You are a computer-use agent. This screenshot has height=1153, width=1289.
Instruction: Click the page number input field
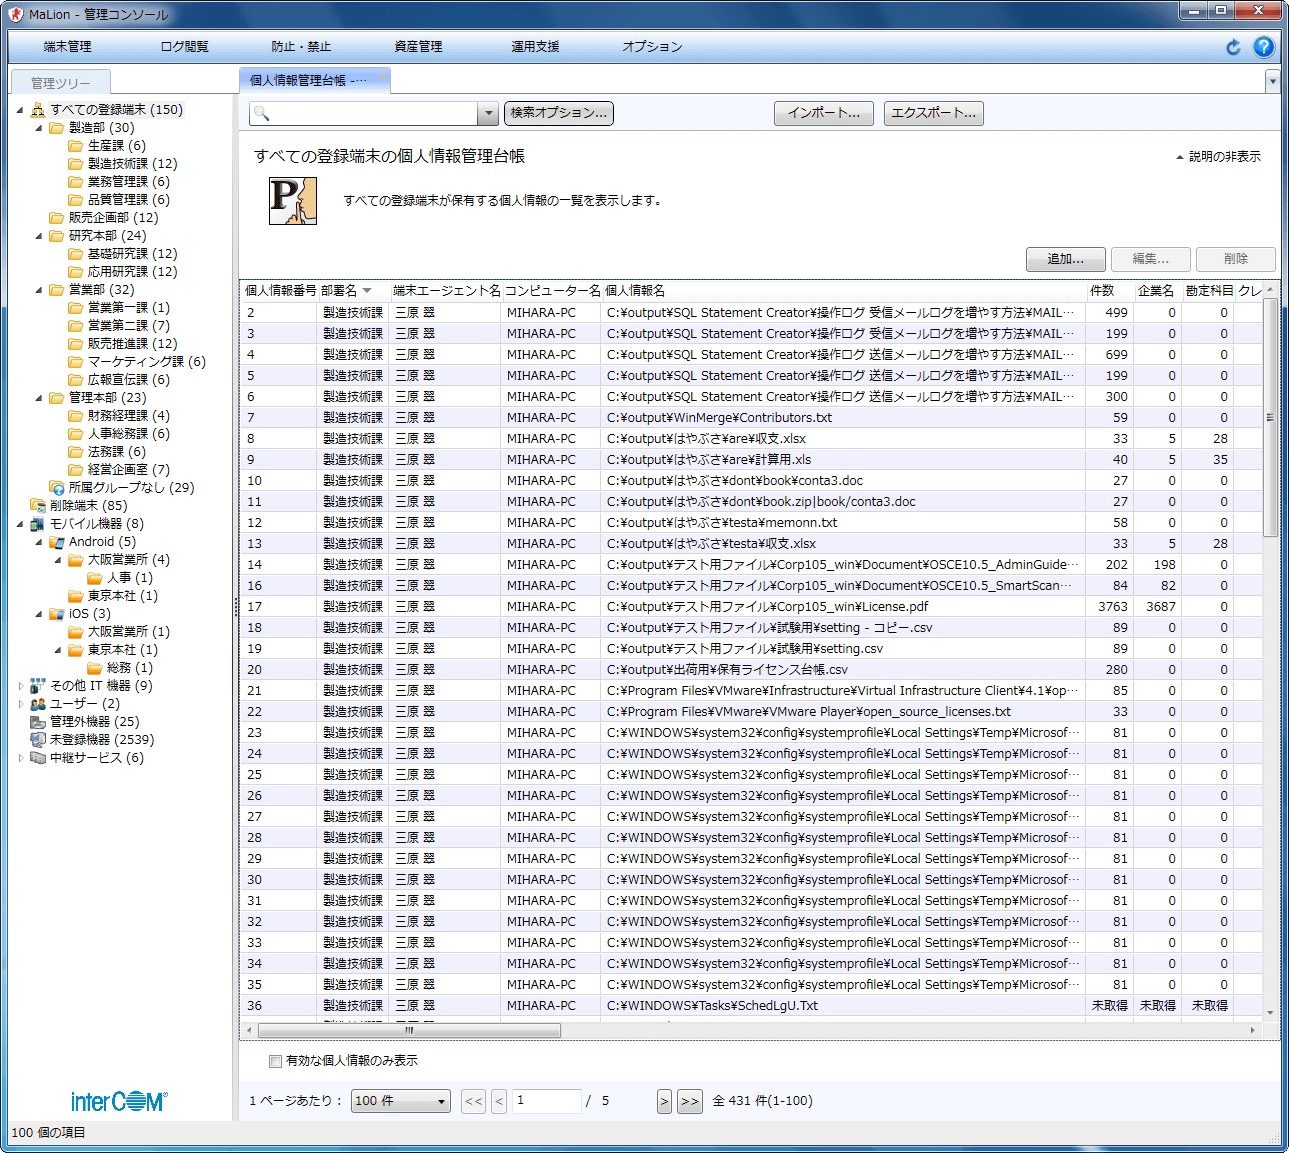pos(546,1101)
